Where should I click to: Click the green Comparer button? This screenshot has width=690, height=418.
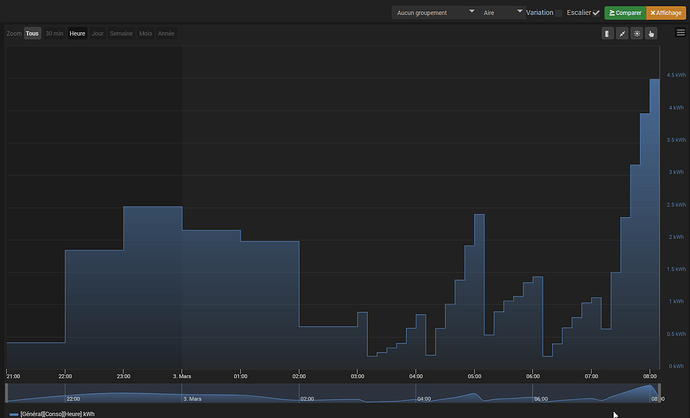tap(624, 13)
